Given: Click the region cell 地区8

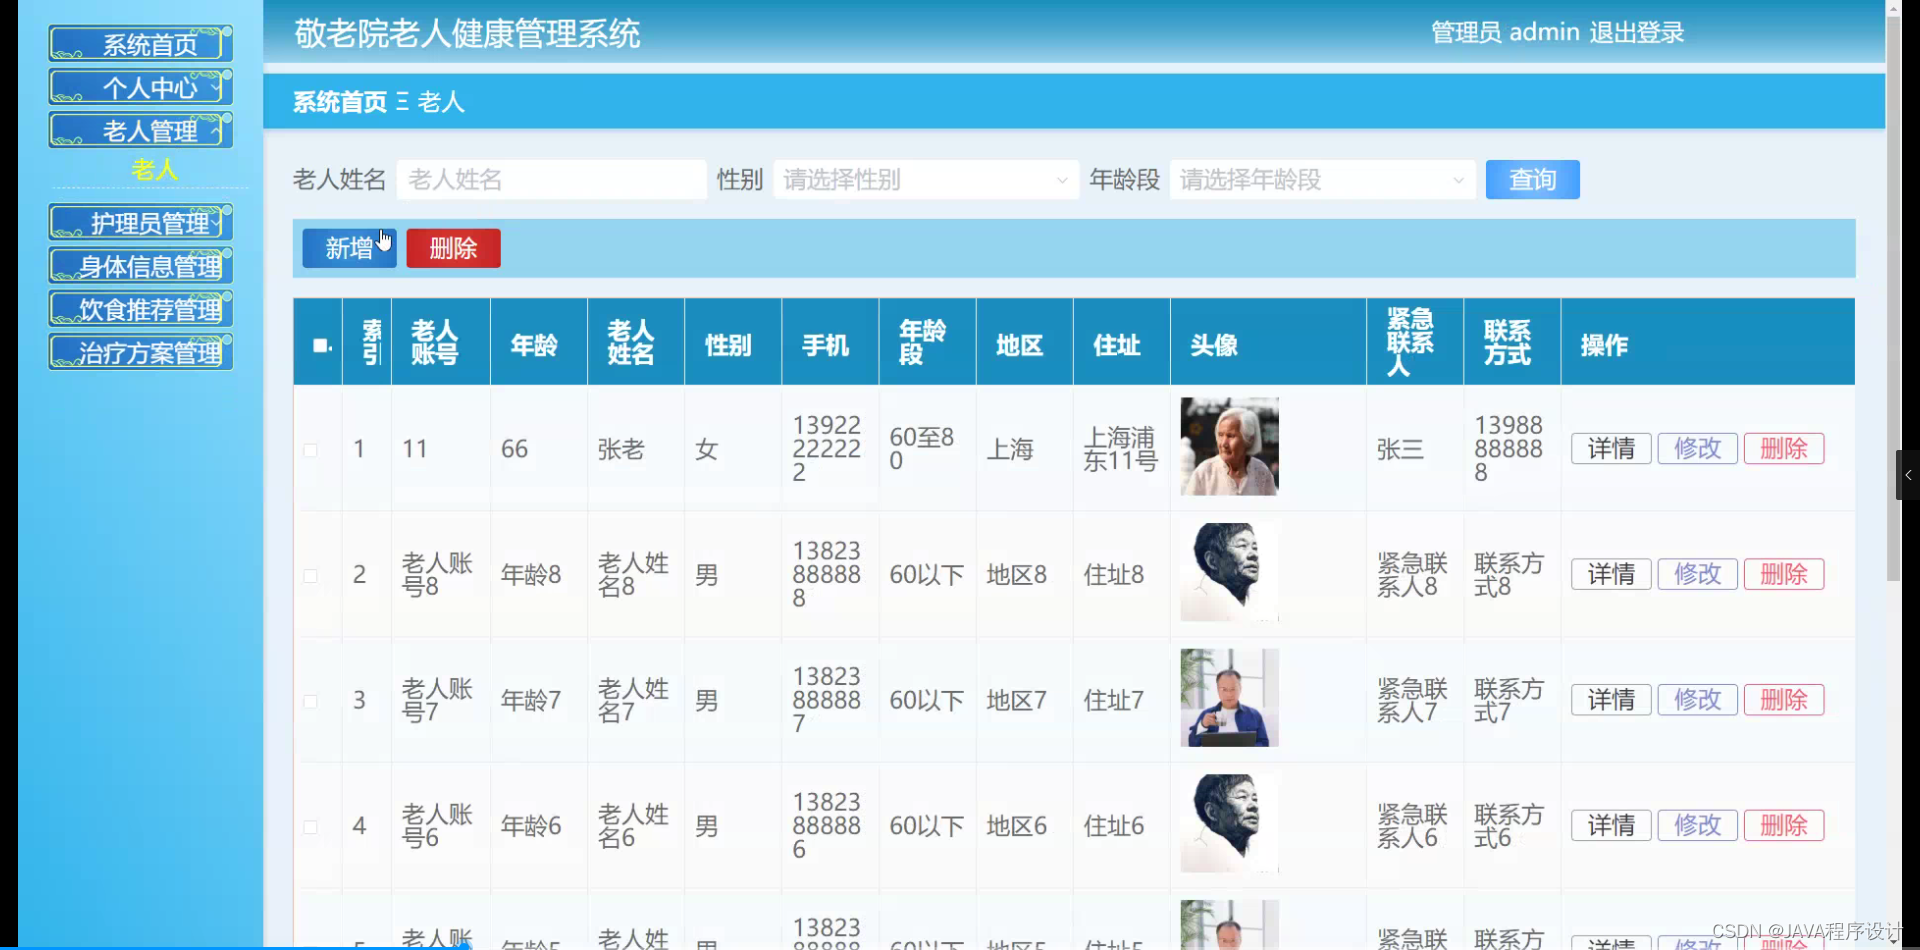Looking at the screenshot, I should coord(1017,575).
